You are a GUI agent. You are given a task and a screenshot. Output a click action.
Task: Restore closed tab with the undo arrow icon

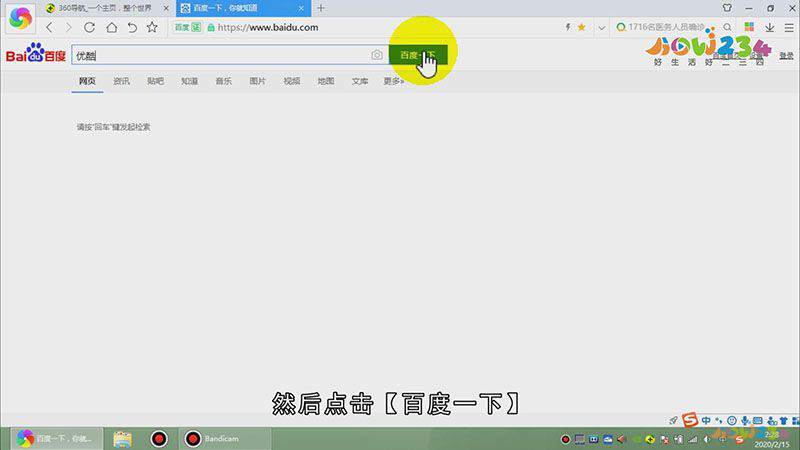(132, 28)
